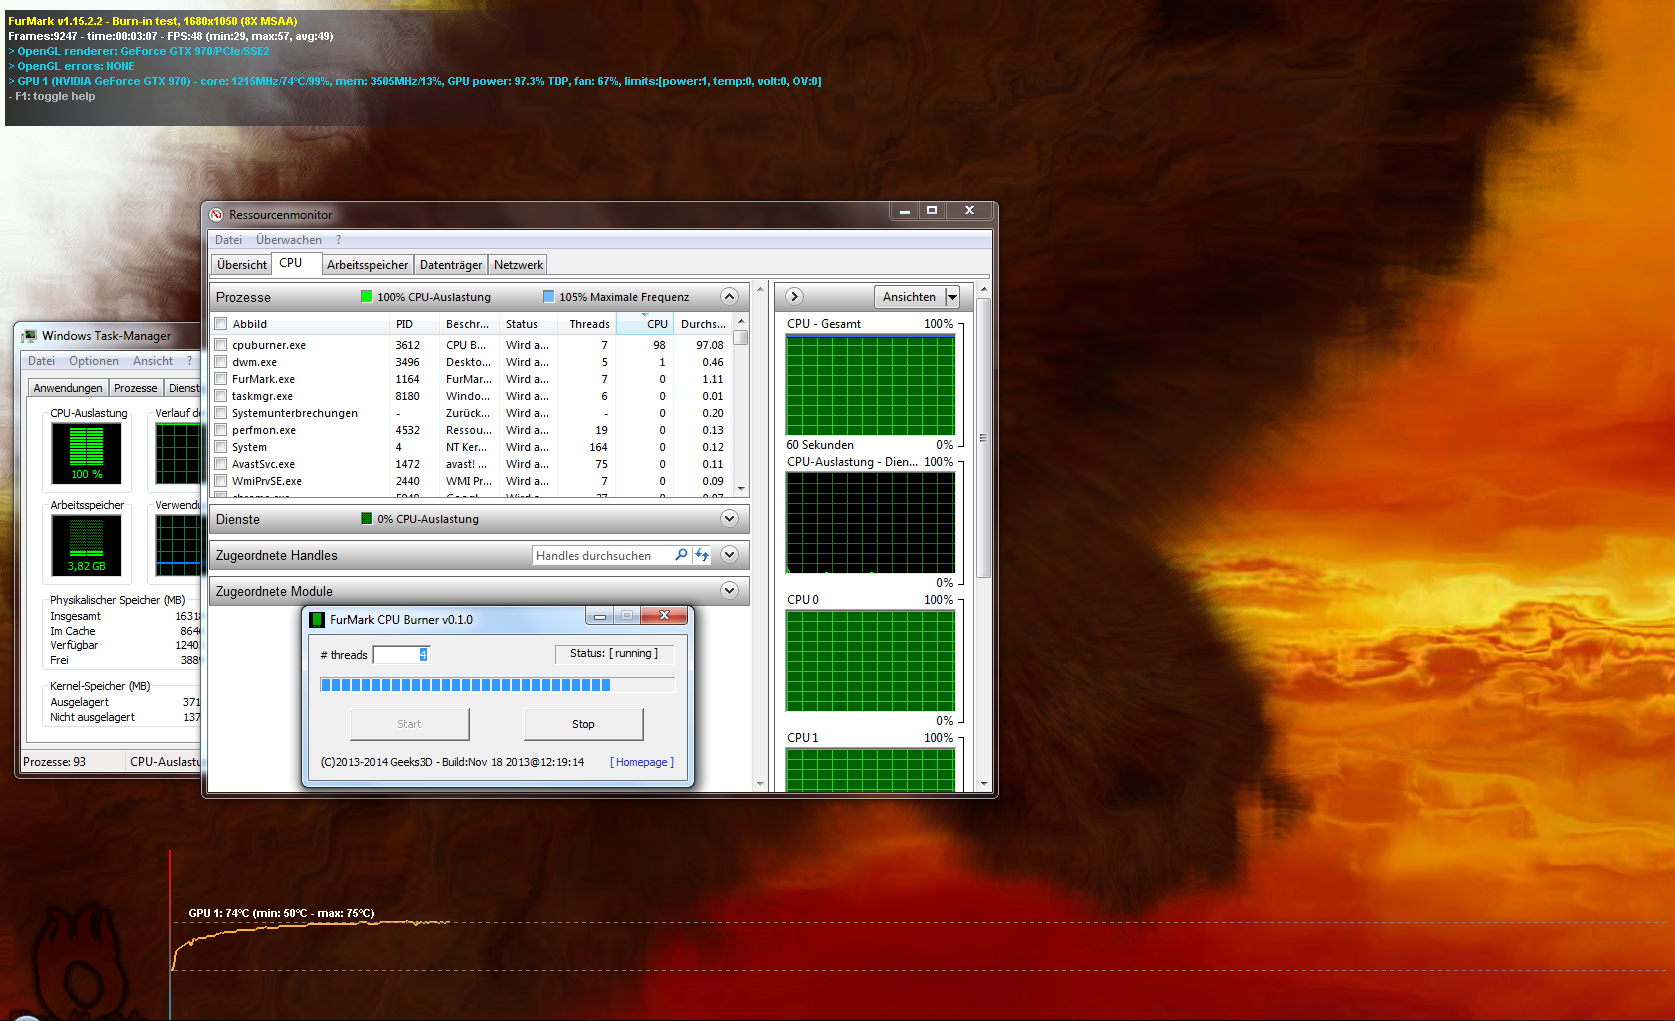Open the Ansichten dropdown arrow

tap(952, 297)
